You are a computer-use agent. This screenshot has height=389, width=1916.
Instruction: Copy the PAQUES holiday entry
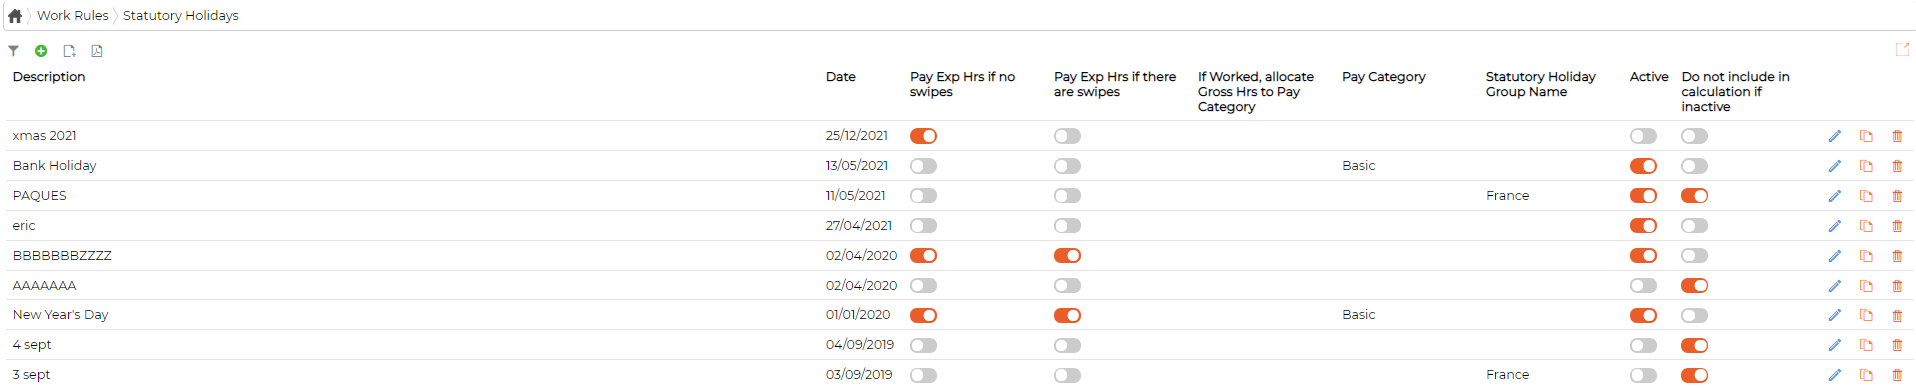point(1866,196)
